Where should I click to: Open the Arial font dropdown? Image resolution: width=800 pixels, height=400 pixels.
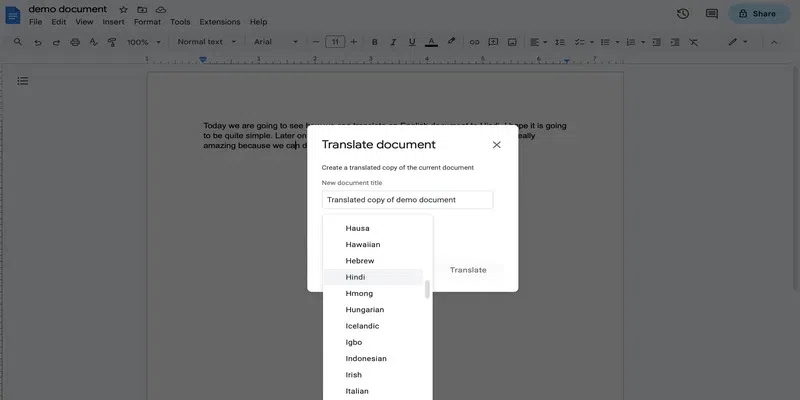click(x=276, y=42)
